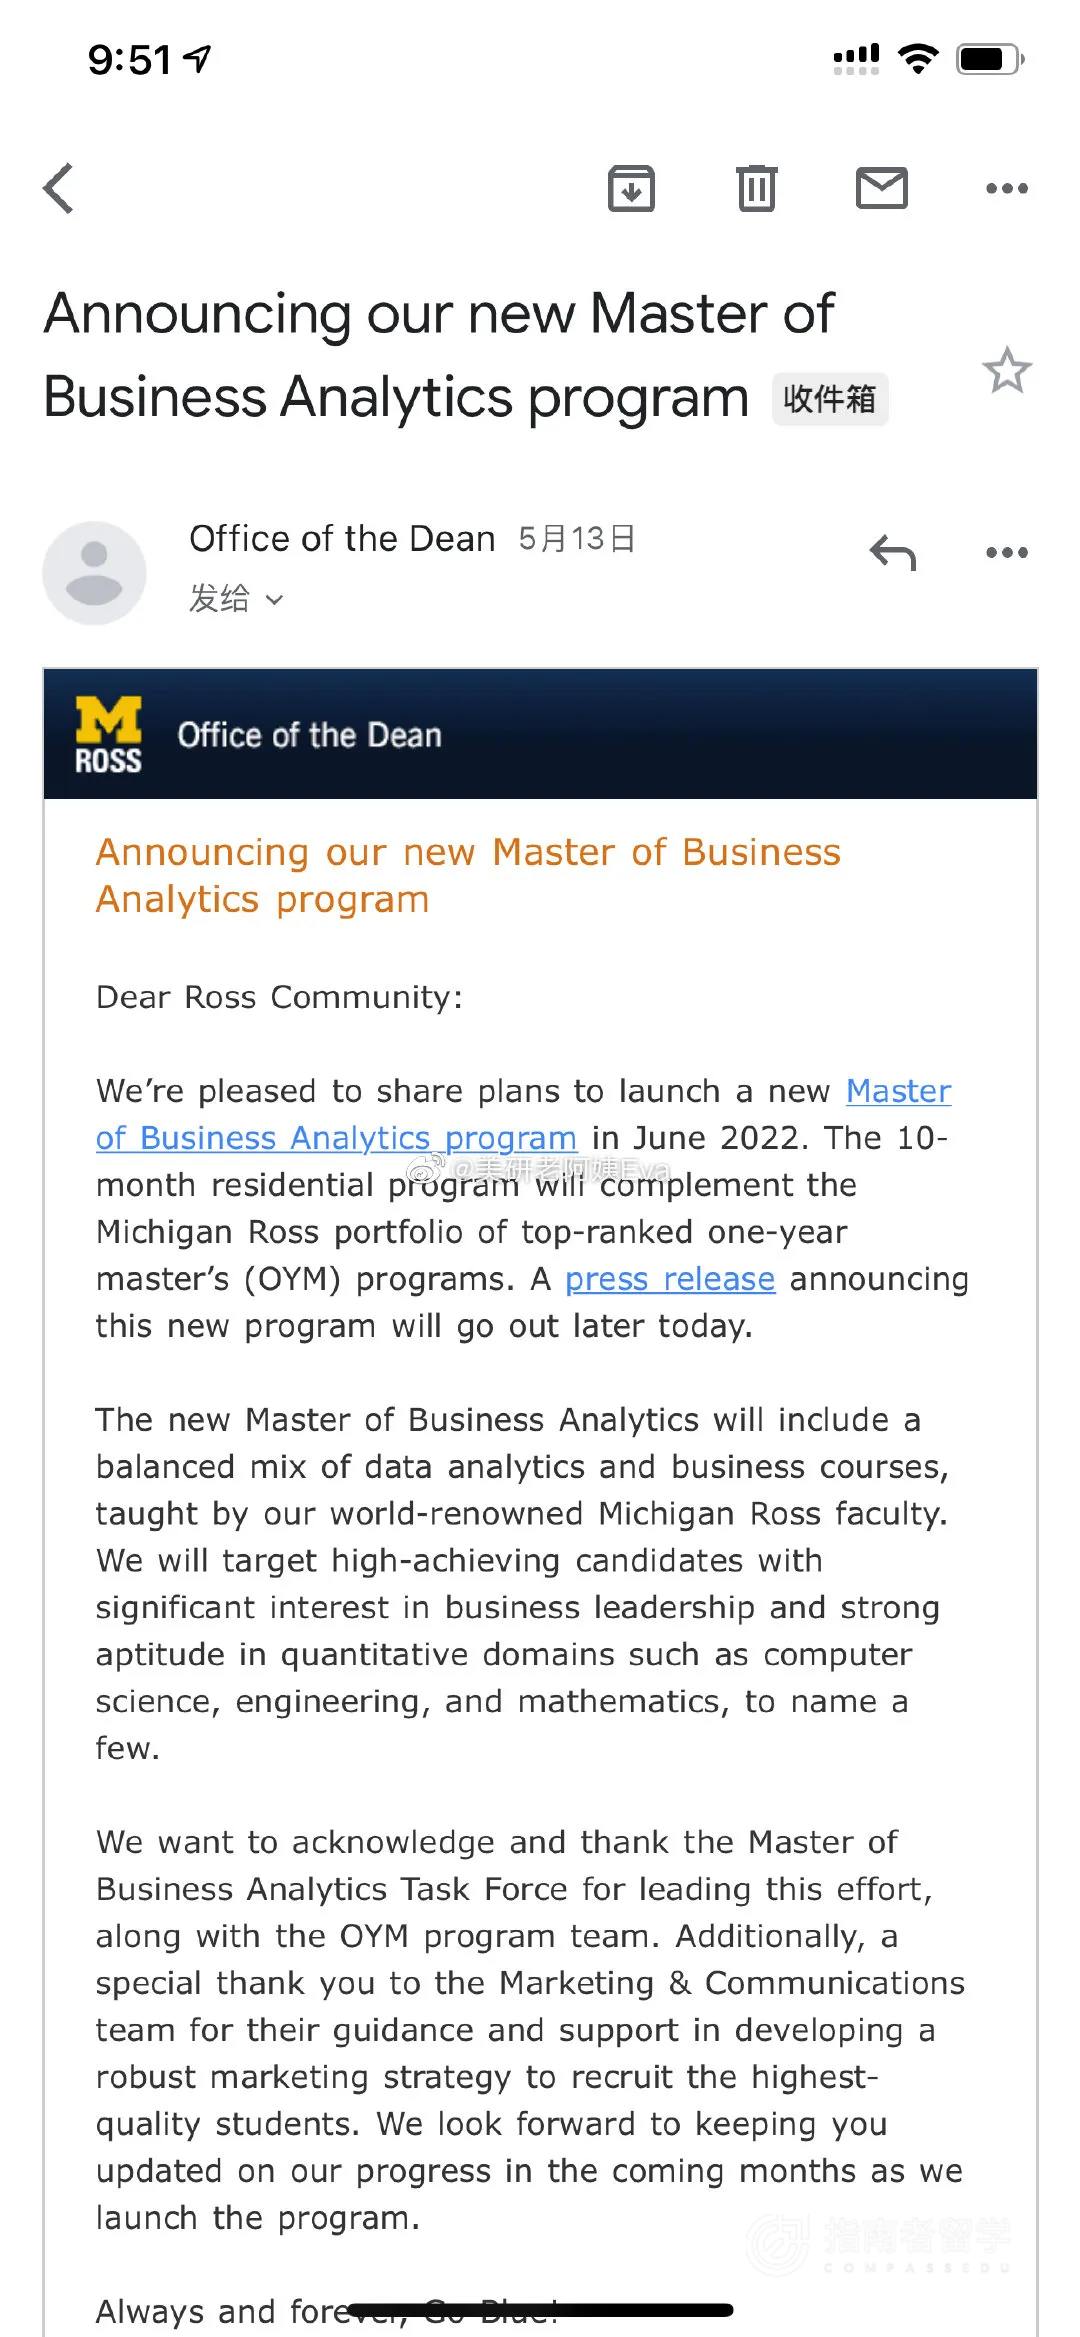Delete email with trash icon
This screenshot has height=2337, width=1080.
[x=757, y=188]
